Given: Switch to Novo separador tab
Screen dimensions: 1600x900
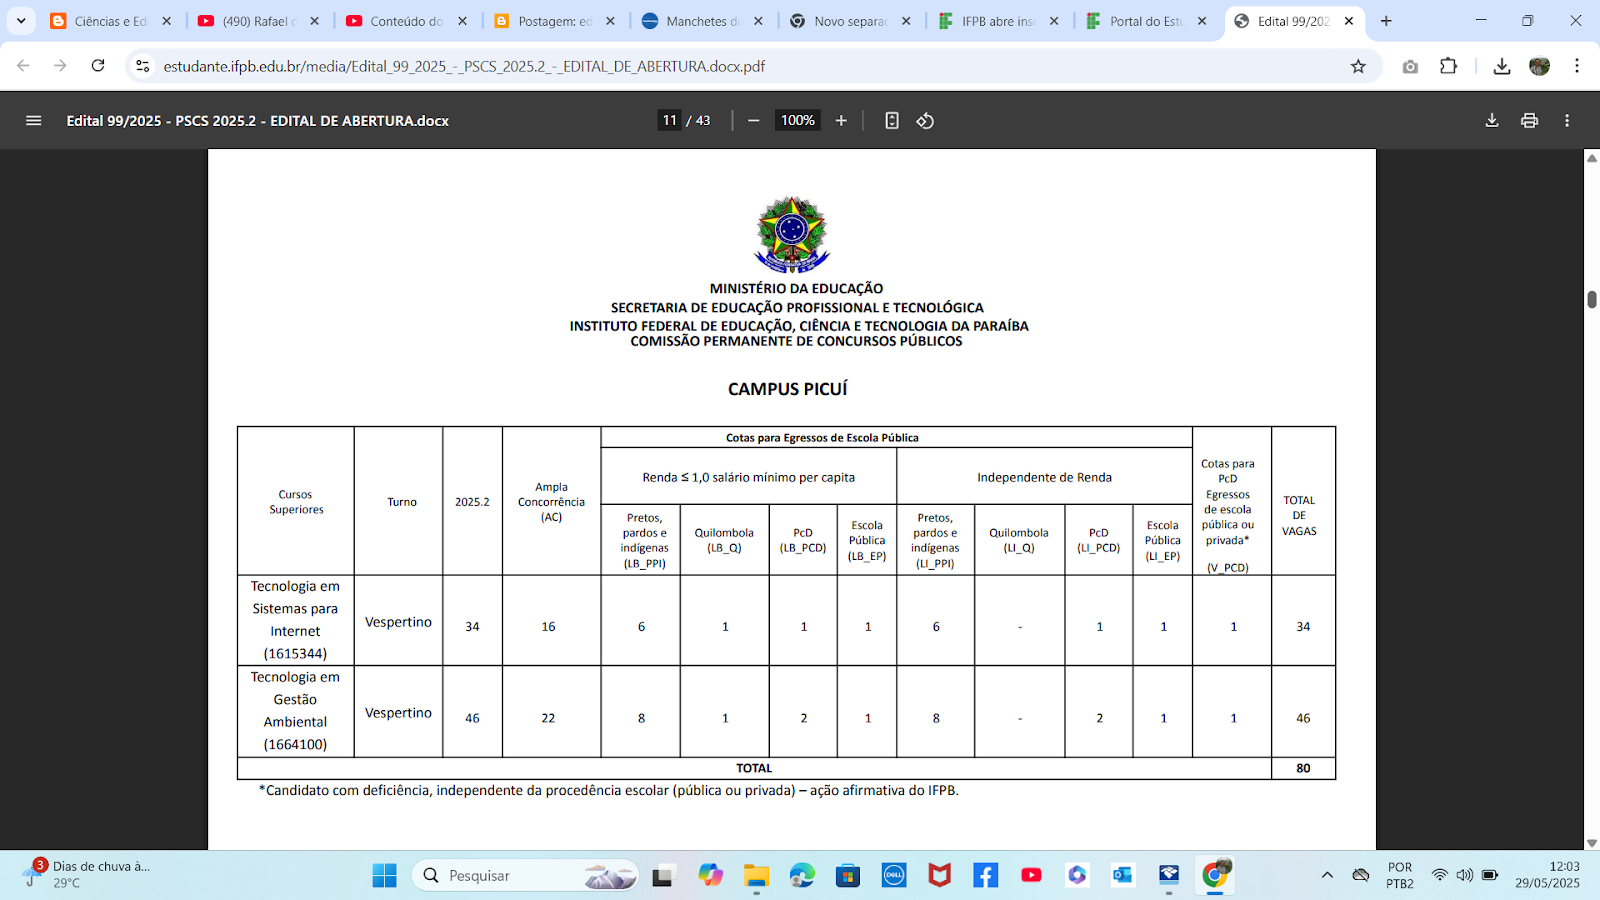Looking at the screenshot, I should click(x=850, y=21).
